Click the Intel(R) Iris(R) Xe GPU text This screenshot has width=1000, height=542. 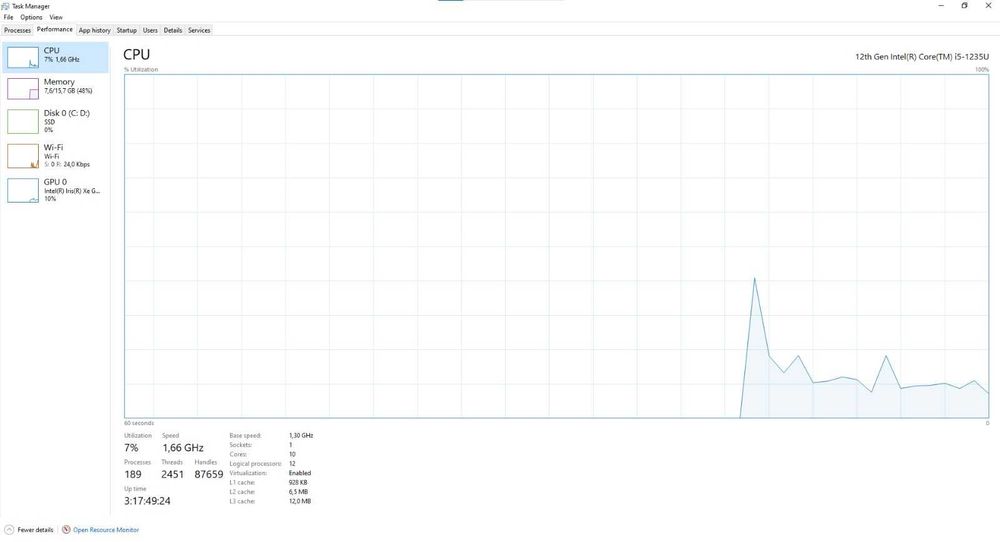pos(72,191)
